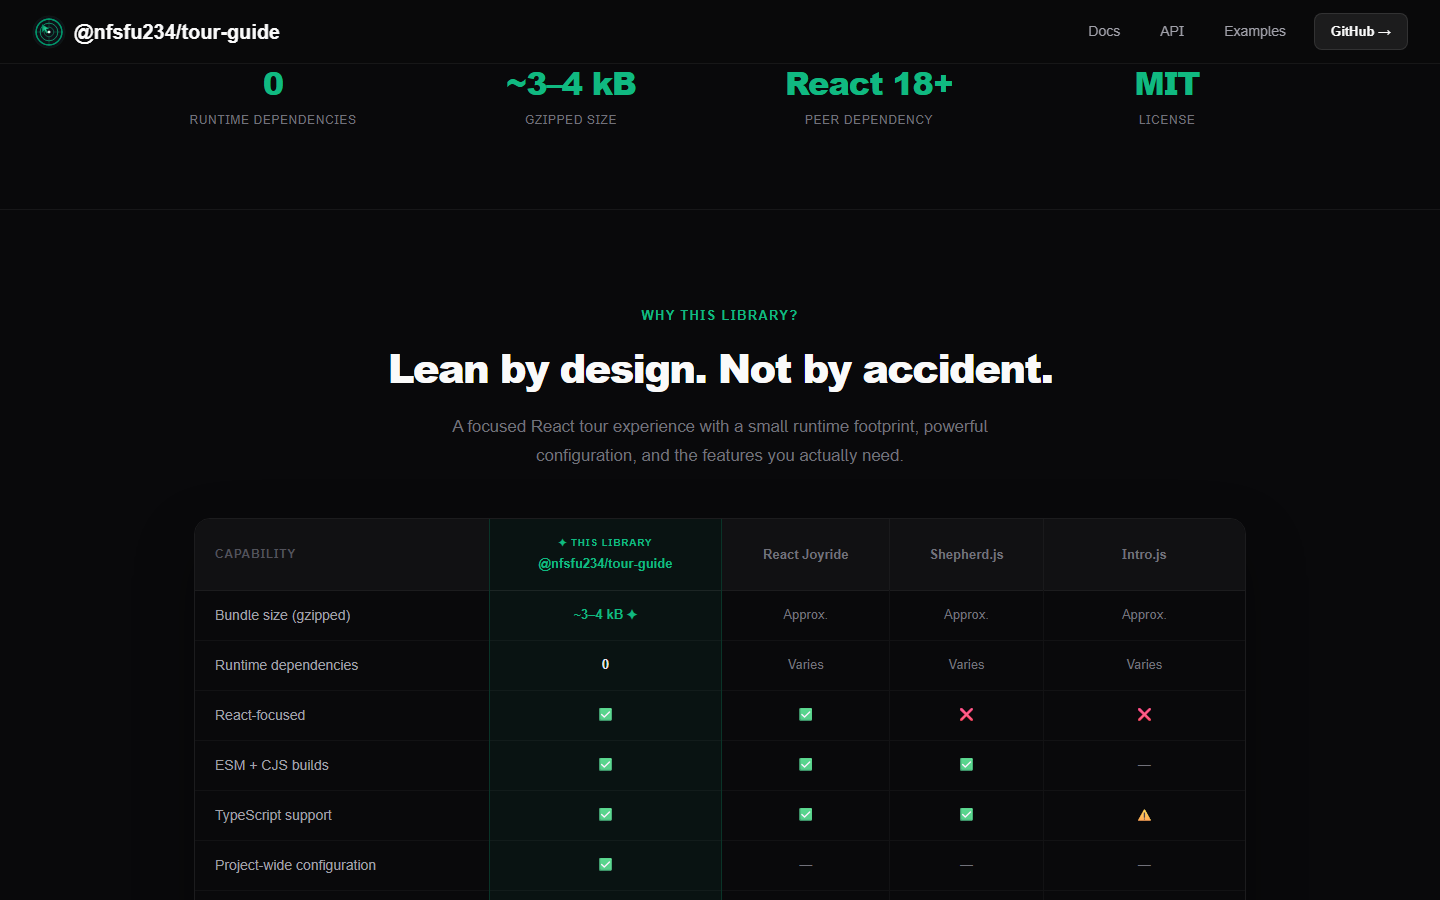
Task: Select the green check for React-focused under this library
Action: 605,715
